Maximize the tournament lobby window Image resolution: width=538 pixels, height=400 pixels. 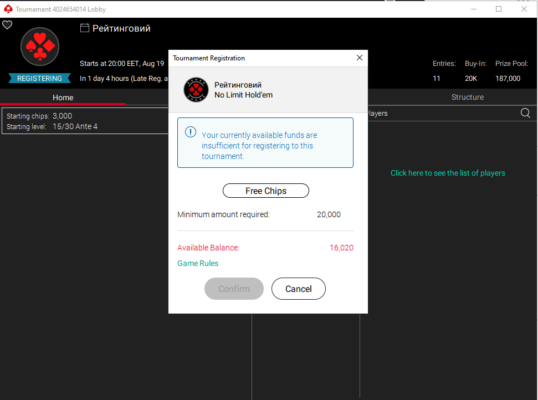[499, 9]
